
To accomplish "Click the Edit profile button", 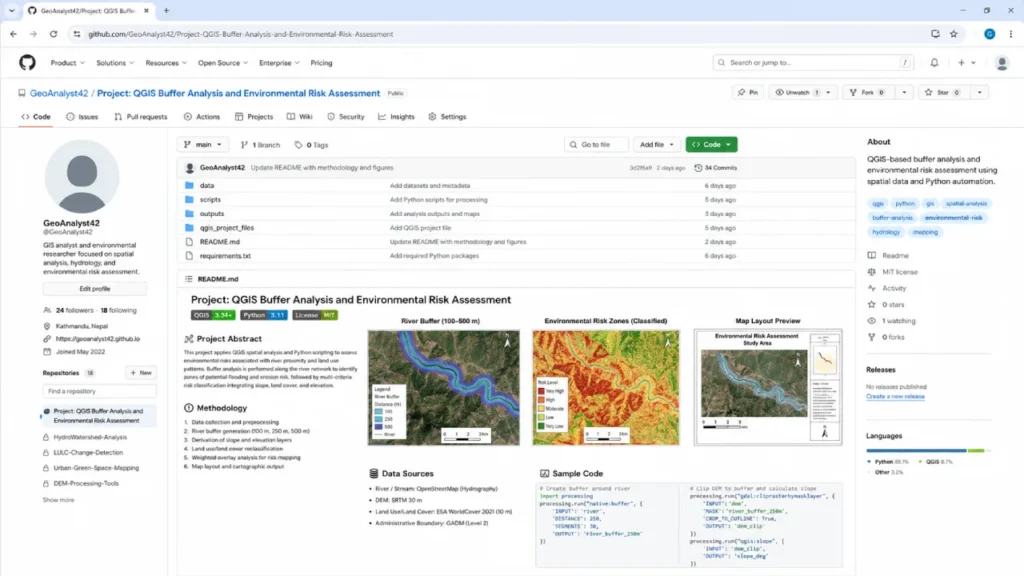I will tap(95, 289).
